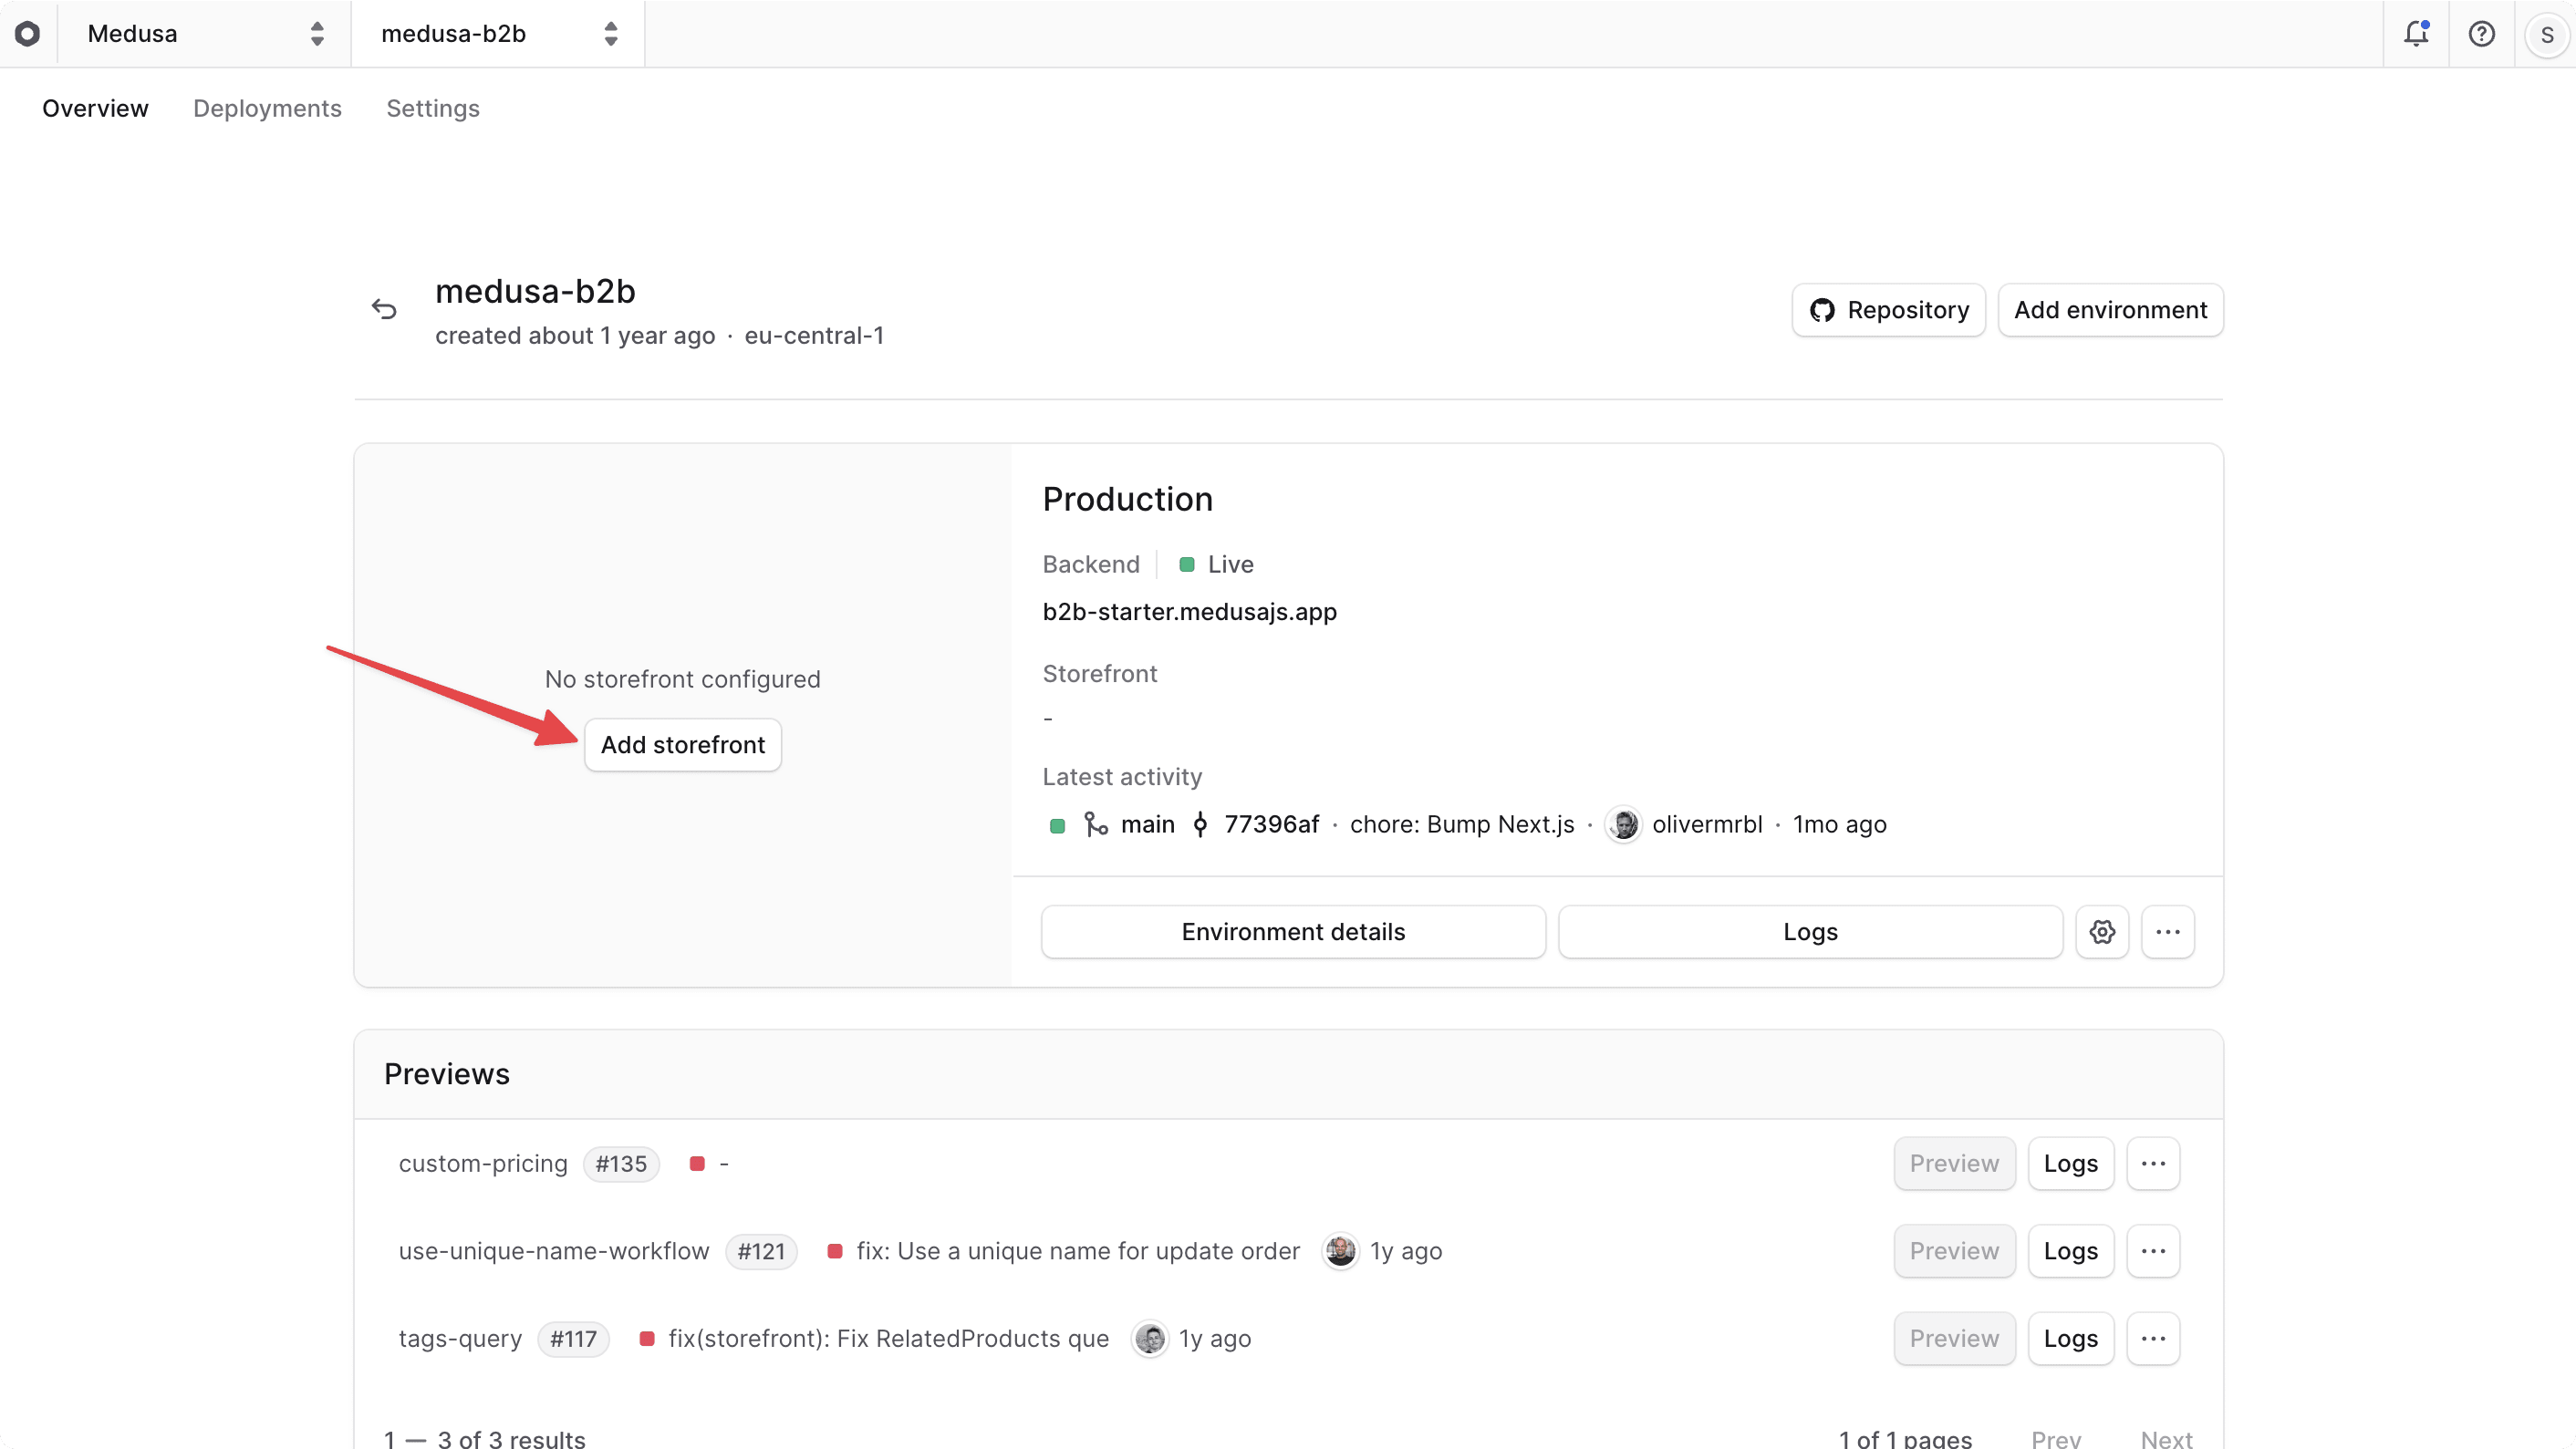The image size is (2576, 1449).
Task: Click the Medusa logo icon
Action: click(28, 33)
